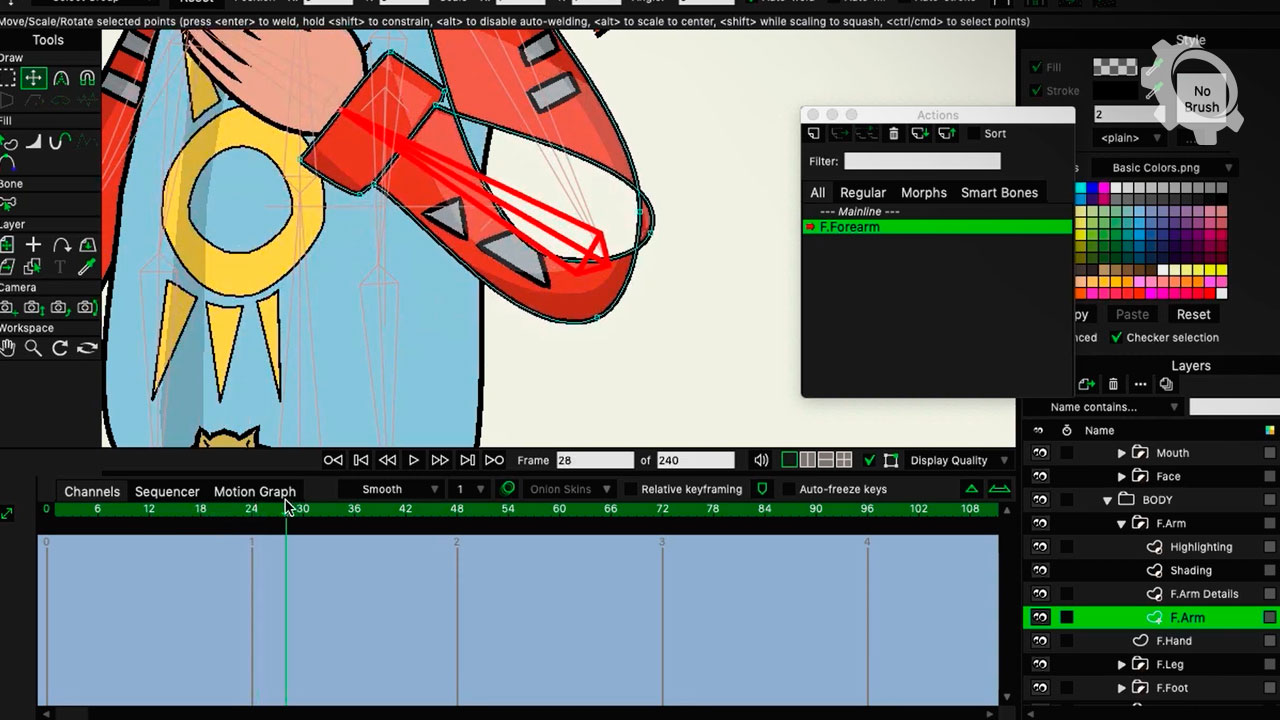
Task: Select the Select Bone tool
Action: pyautogui.click(x=8, y=203)
